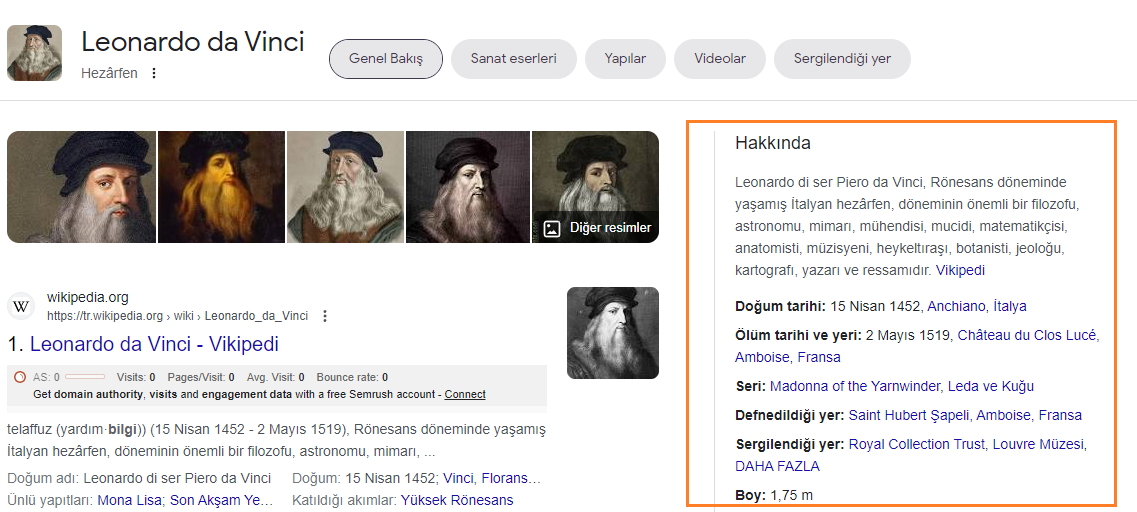Open the Château du Clos Lucé link
The image size is (1137, 512).
click(x=1028, y=335)
